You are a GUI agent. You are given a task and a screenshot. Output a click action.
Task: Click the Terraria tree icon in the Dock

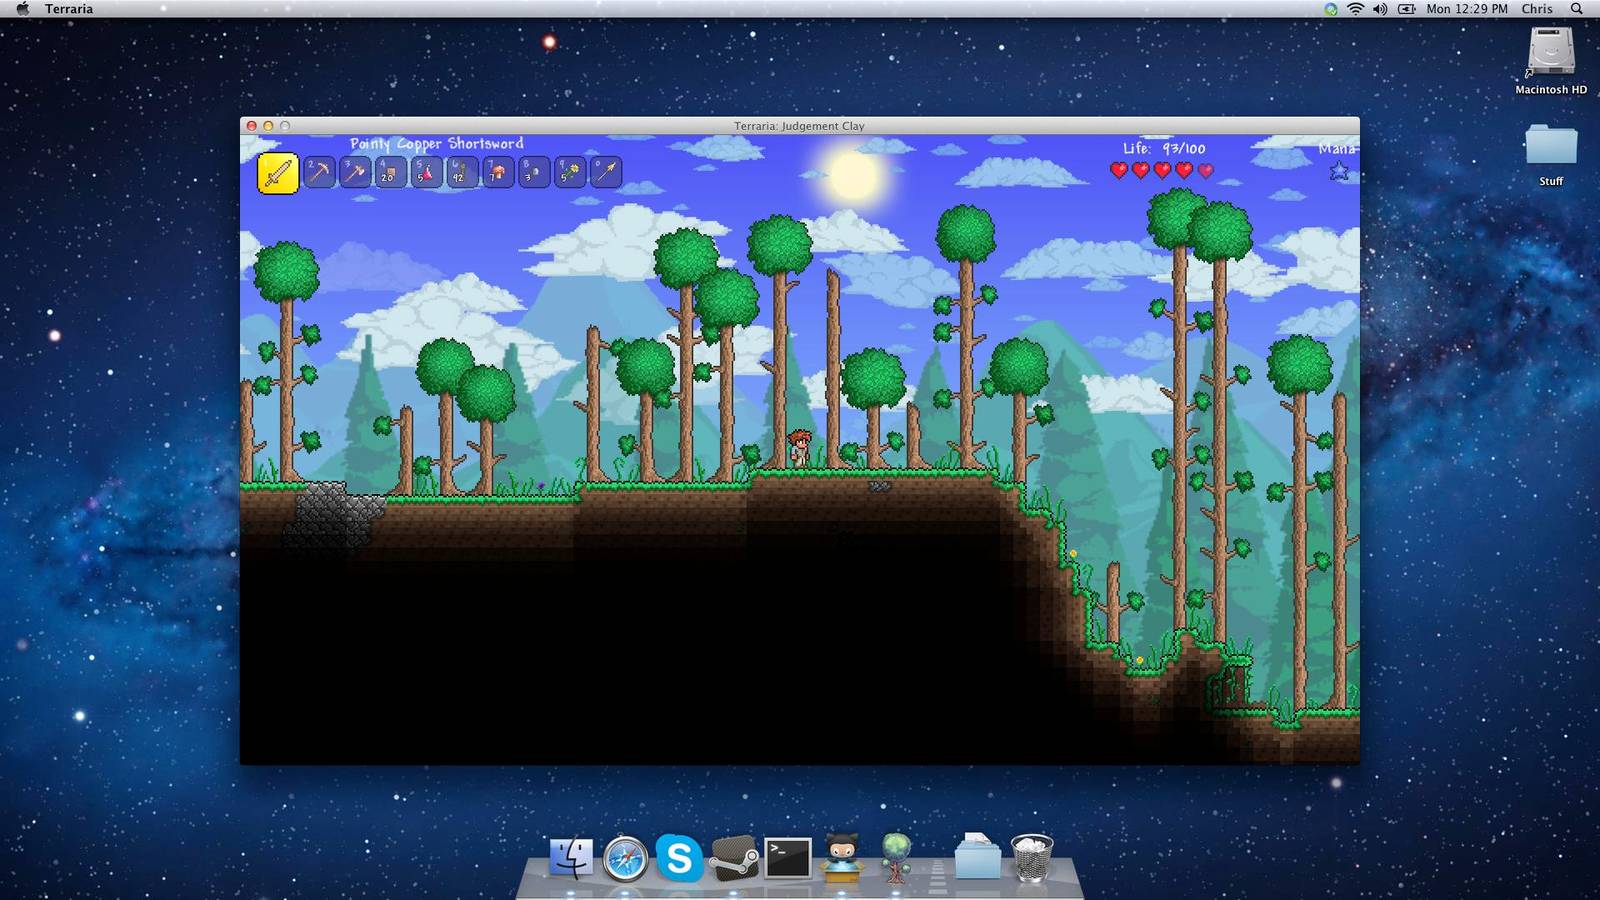896,858
